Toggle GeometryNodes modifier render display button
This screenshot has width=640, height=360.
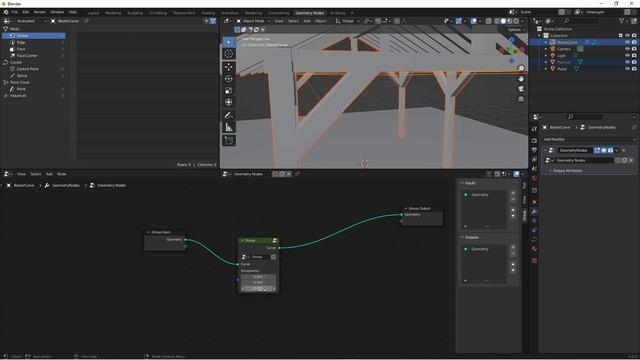point(610,151)
